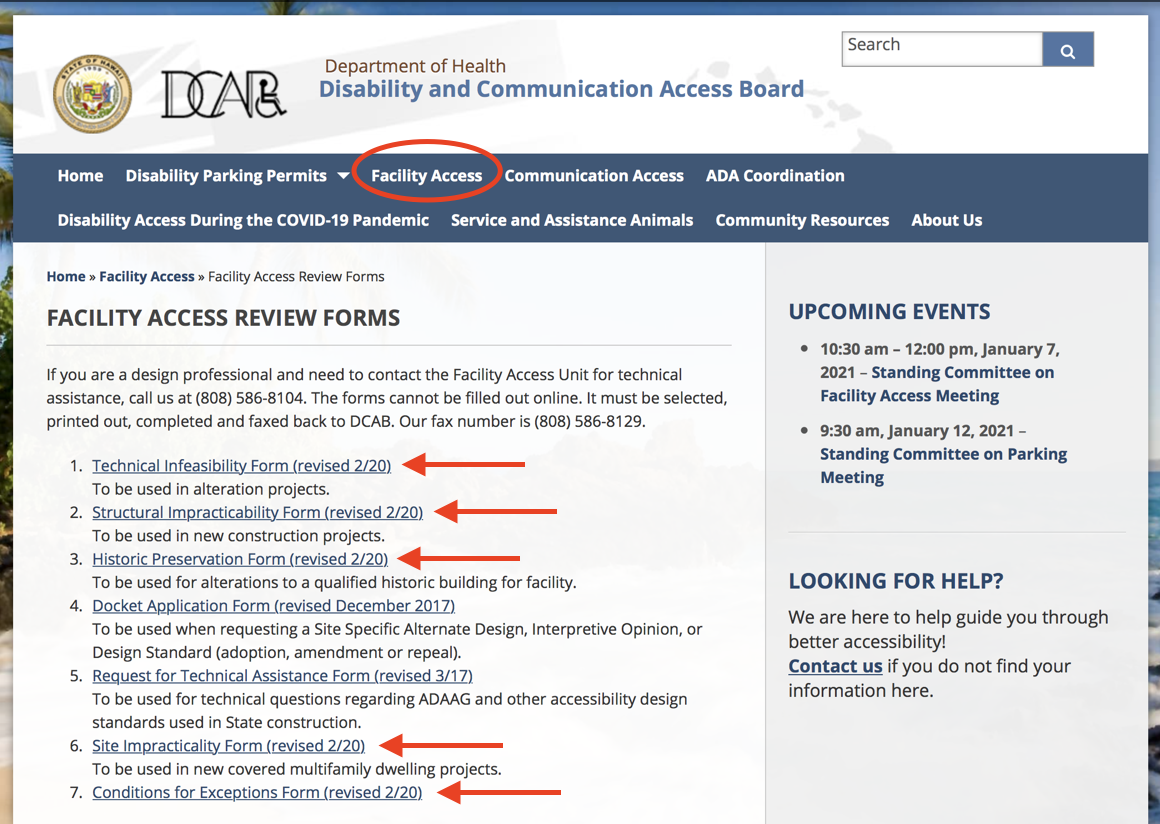Navigate to Service and Assistance Animals
Image resolution: width=1160 pixels, height=824 pixels.
tap(572, 220)
